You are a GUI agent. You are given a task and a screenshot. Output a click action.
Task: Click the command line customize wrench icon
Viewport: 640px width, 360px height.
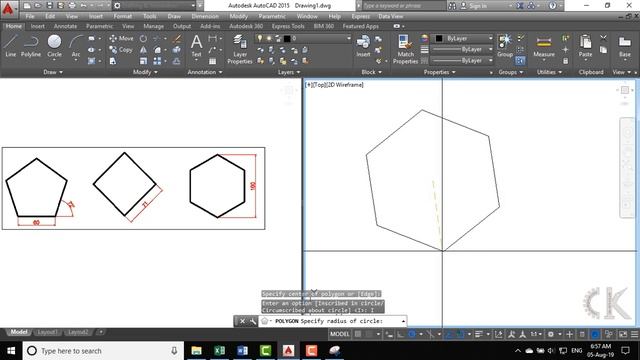click(x=253, y=321)
